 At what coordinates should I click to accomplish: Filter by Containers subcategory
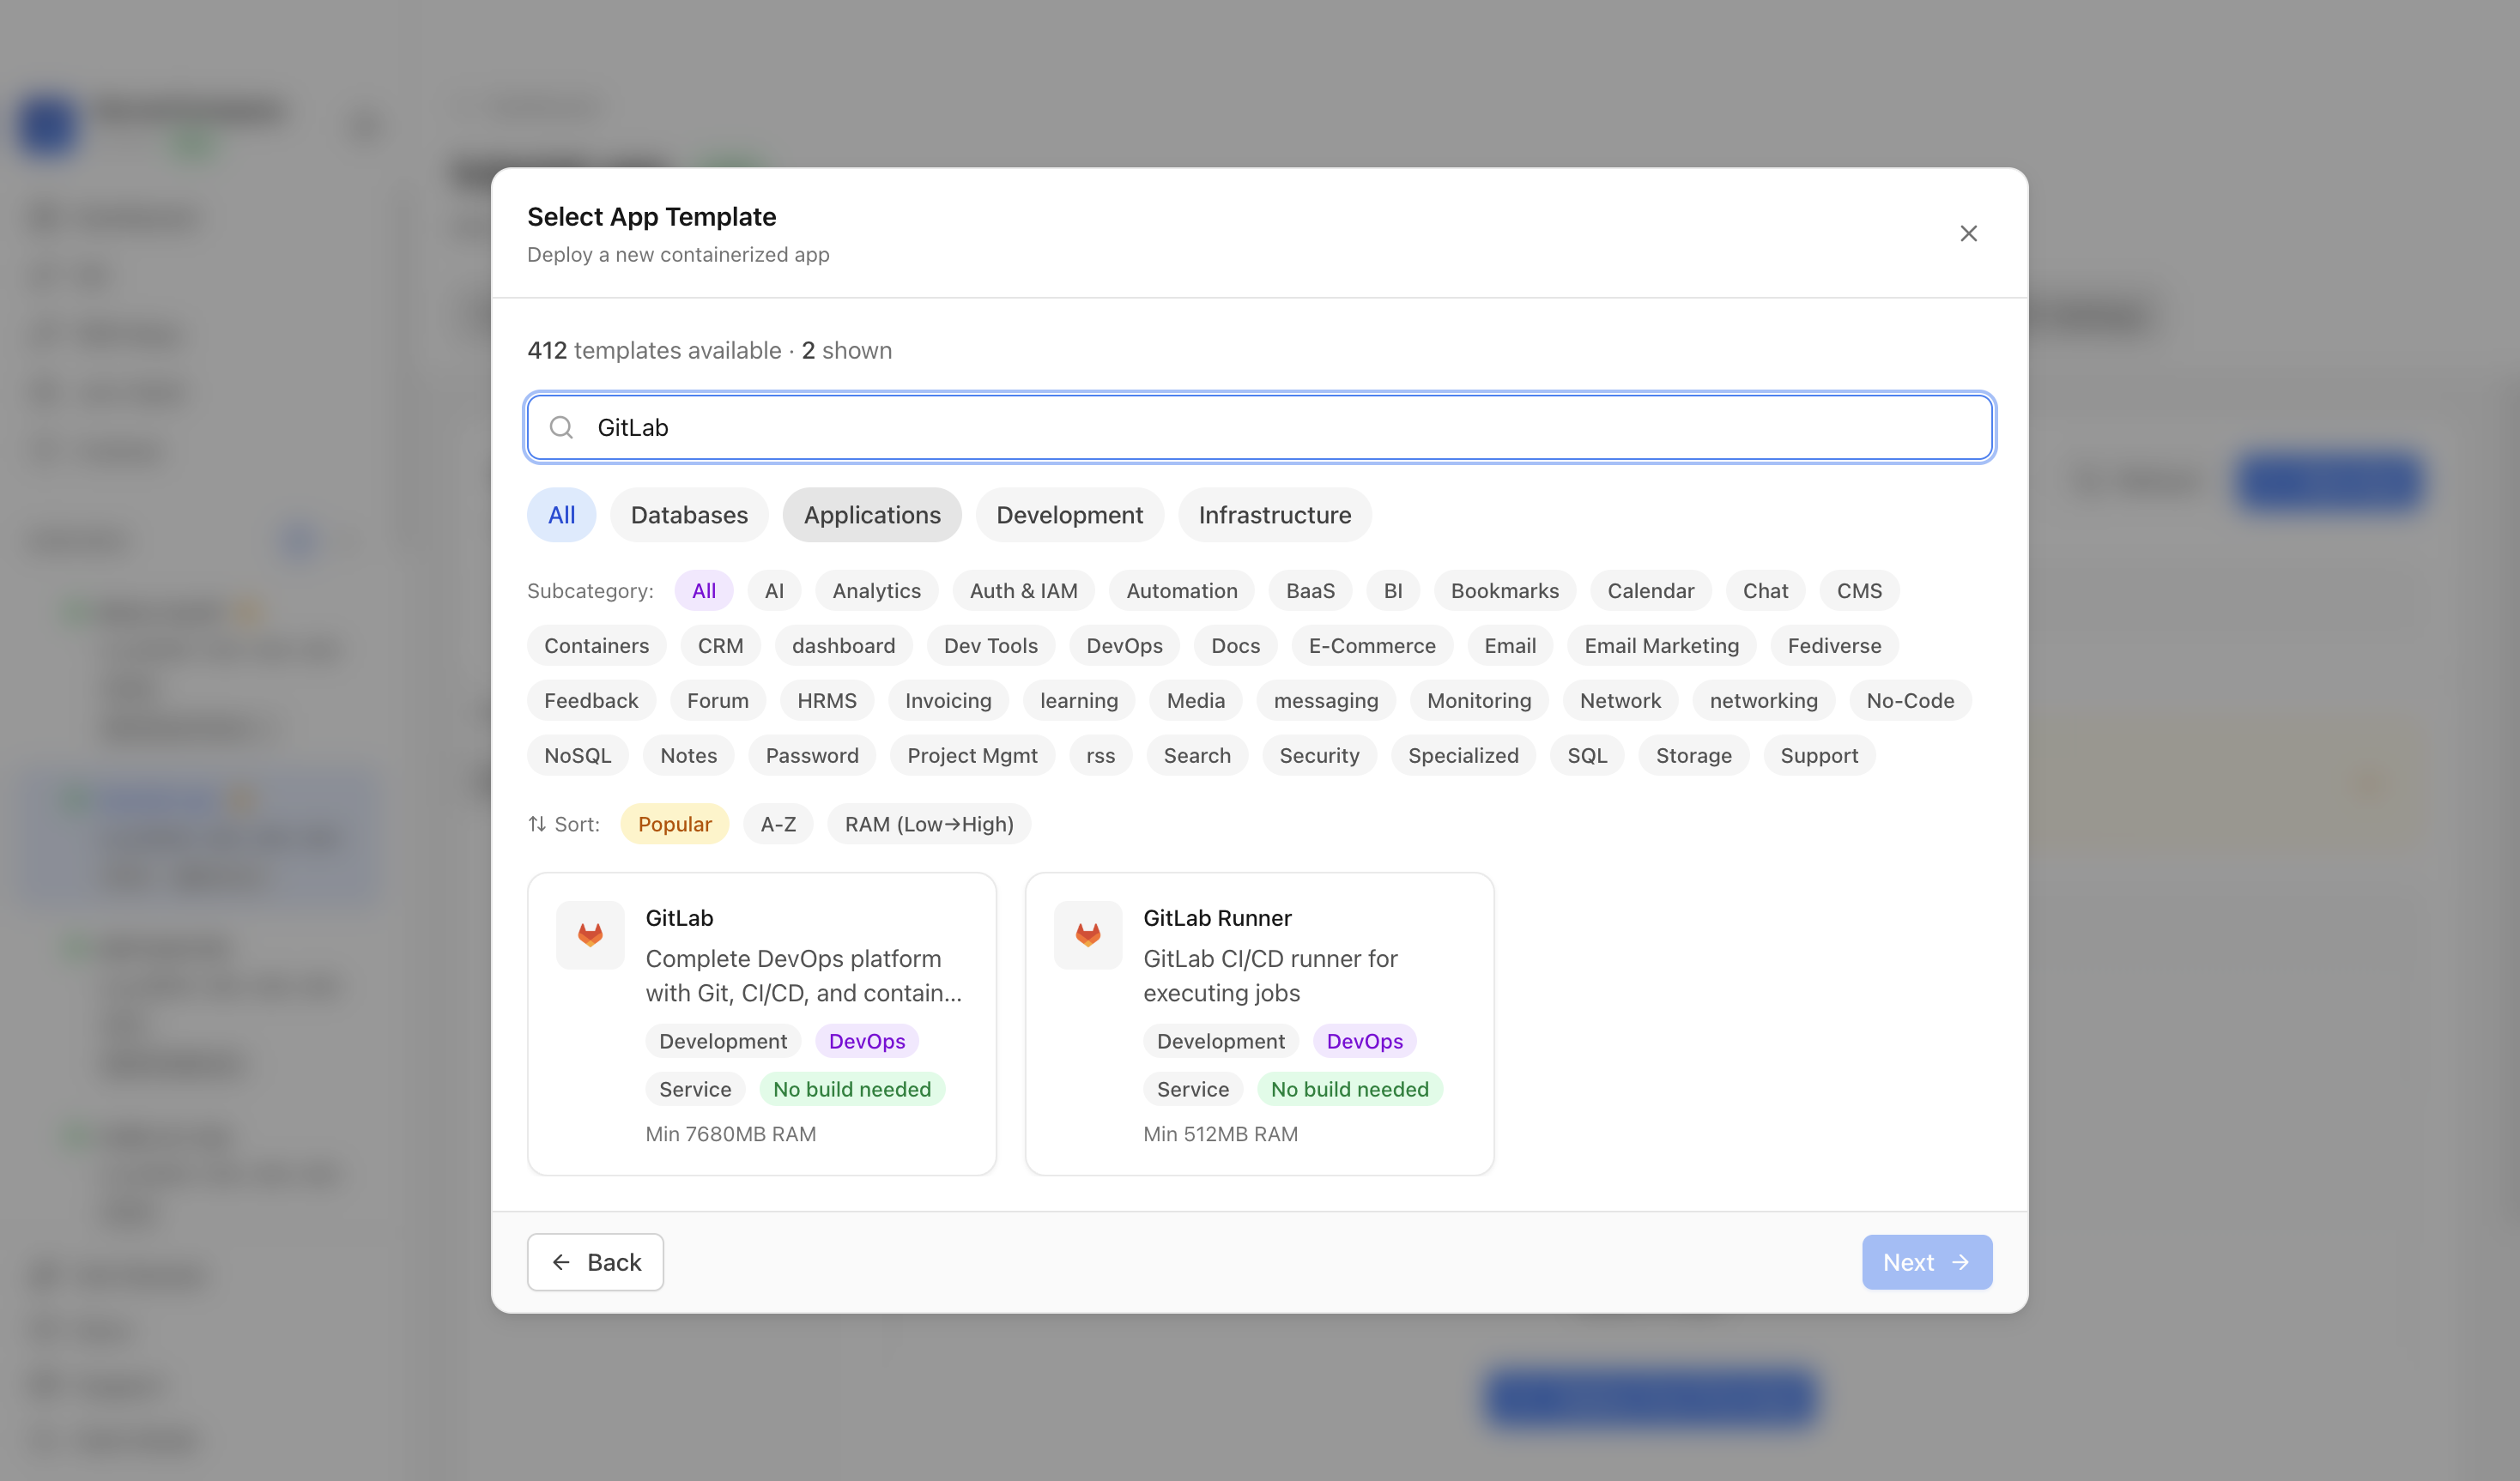(596, 646)
